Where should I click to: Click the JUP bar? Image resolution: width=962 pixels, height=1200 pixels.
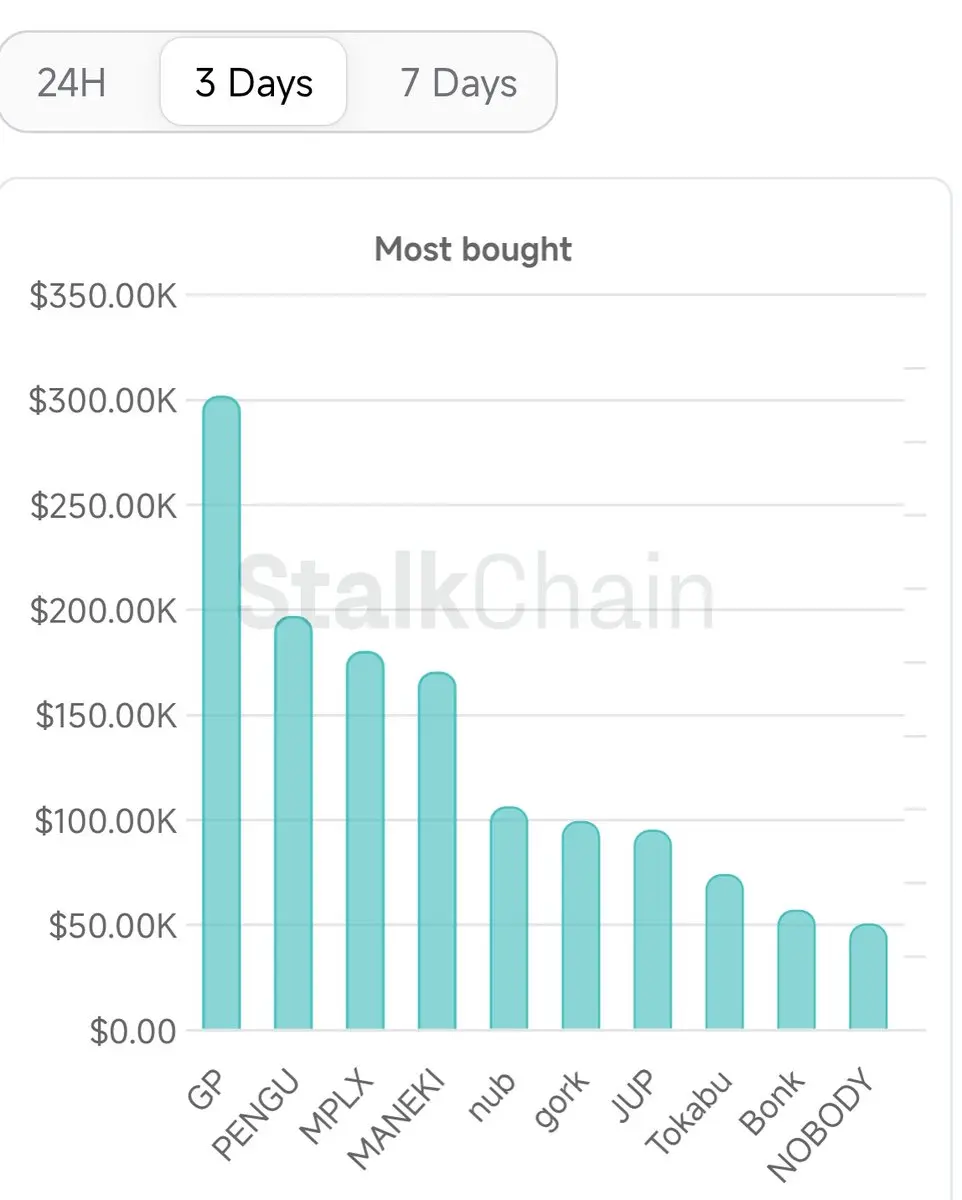[x=653, y=930]
